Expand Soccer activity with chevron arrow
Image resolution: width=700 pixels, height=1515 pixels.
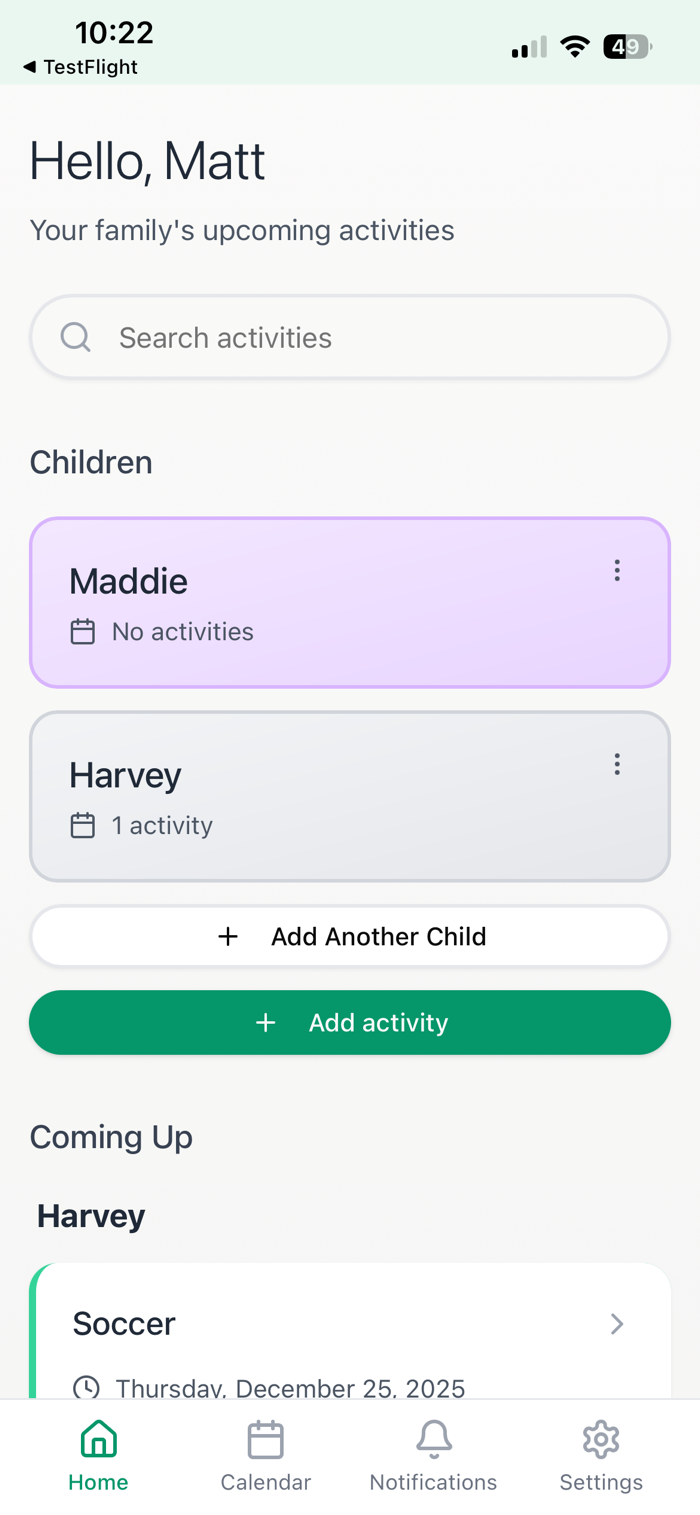(617, 1324)
